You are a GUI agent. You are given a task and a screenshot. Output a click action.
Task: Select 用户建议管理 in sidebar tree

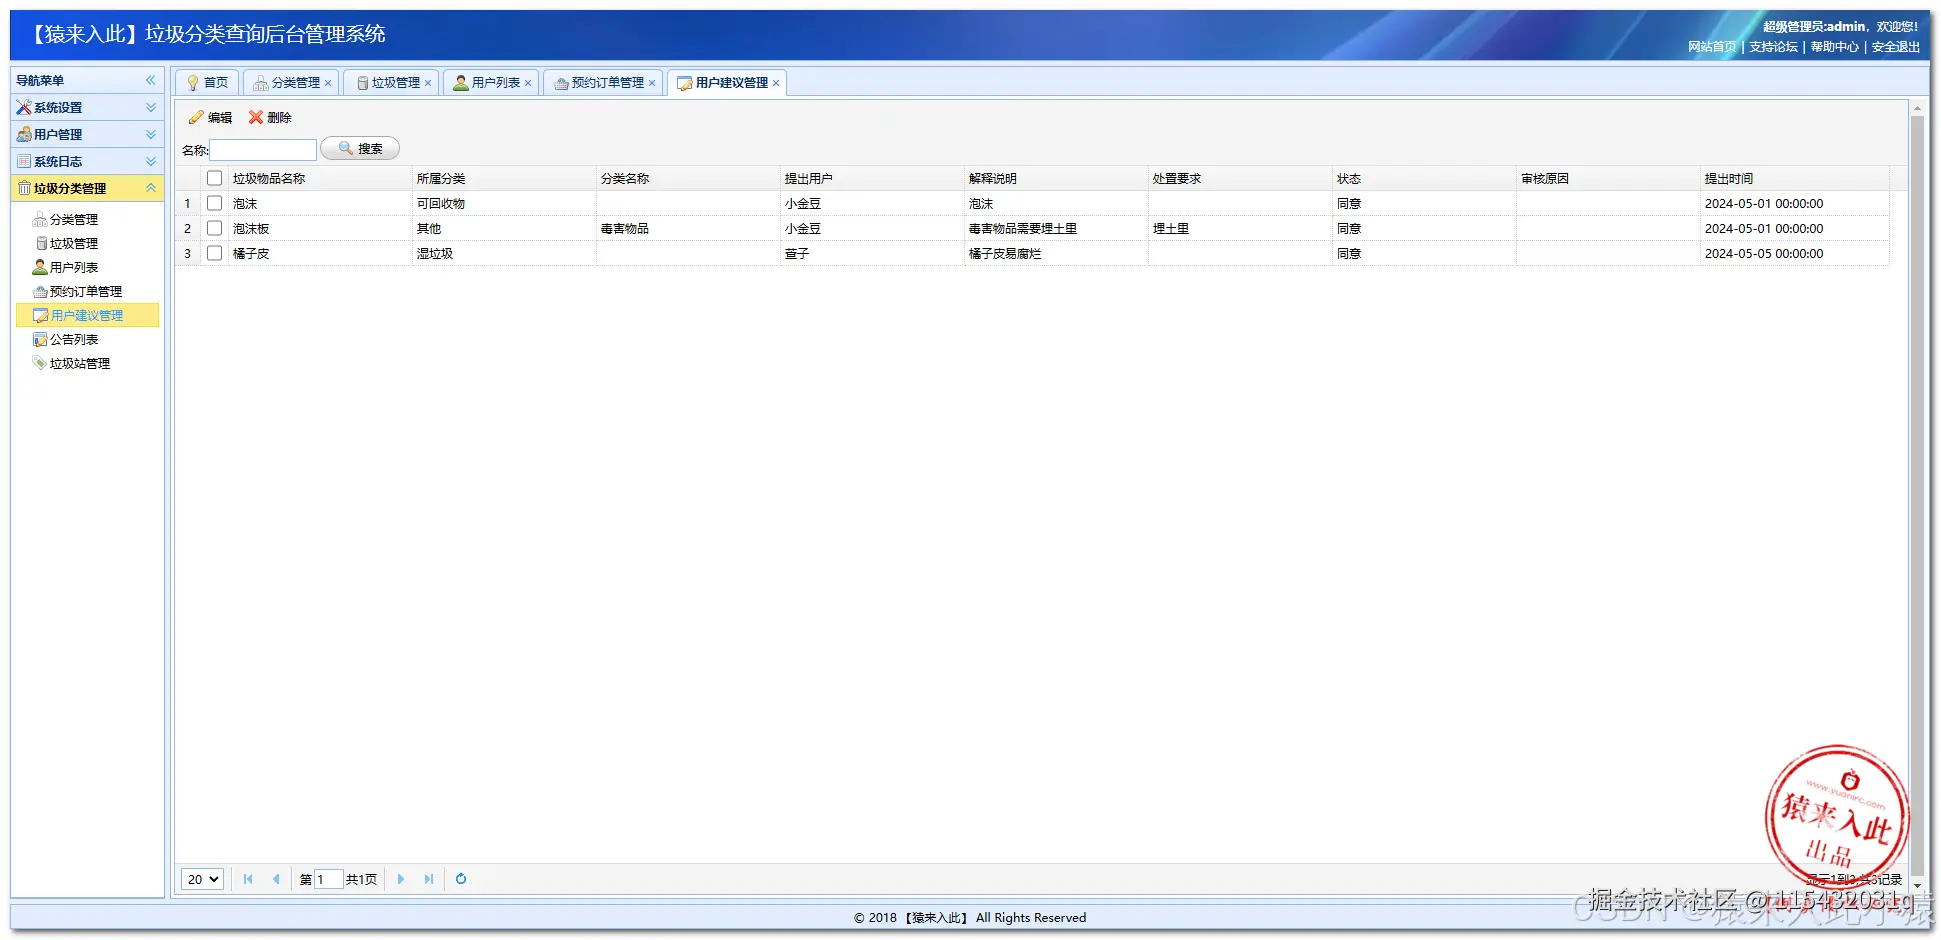[x=88, y=316]
